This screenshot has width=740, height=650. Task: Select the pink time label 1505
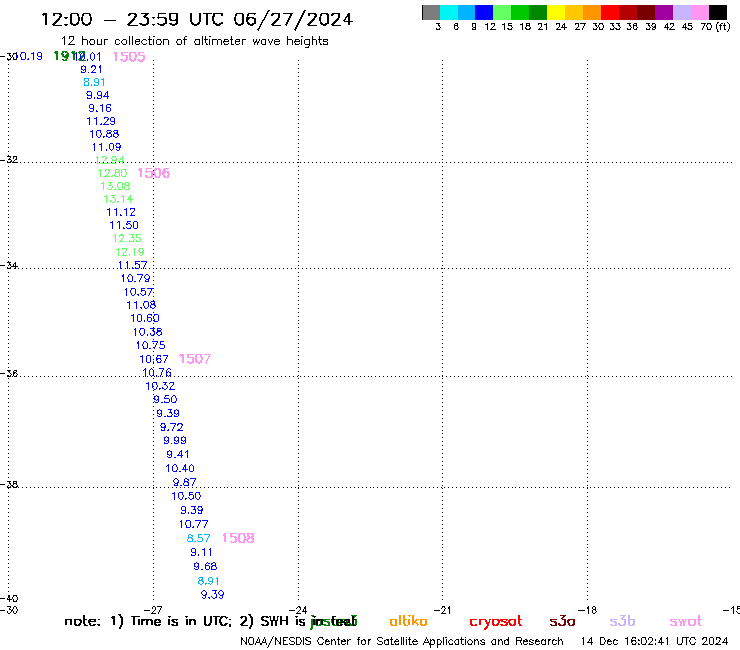[129, 57]
